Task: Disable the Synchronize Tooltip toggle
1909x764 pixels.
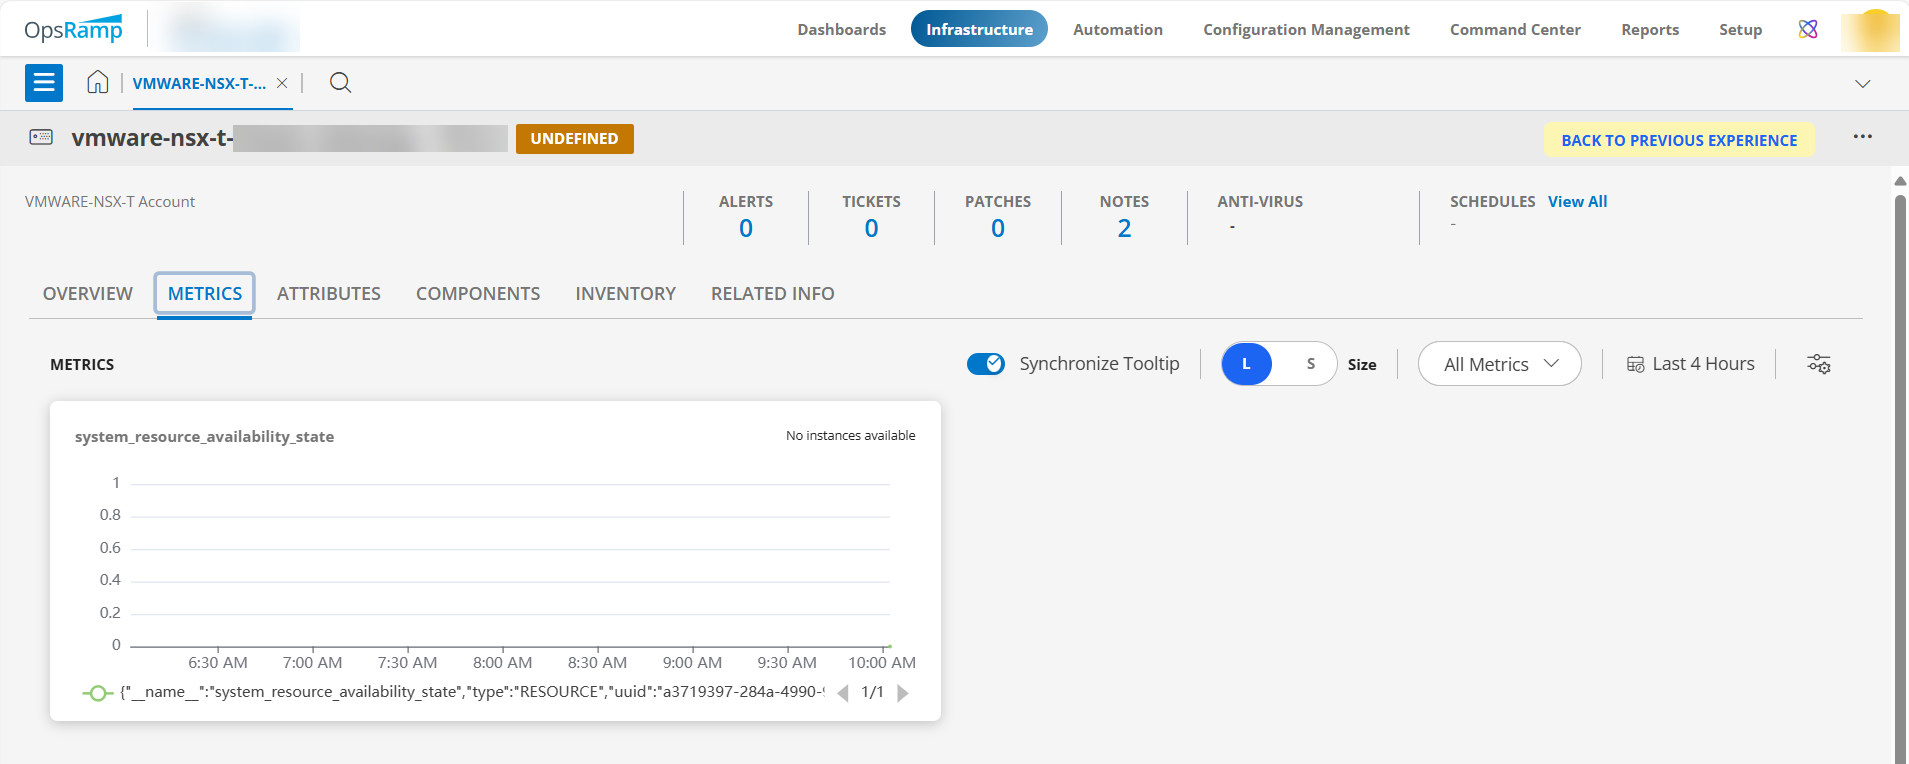Action: click(x=986, y=364)
